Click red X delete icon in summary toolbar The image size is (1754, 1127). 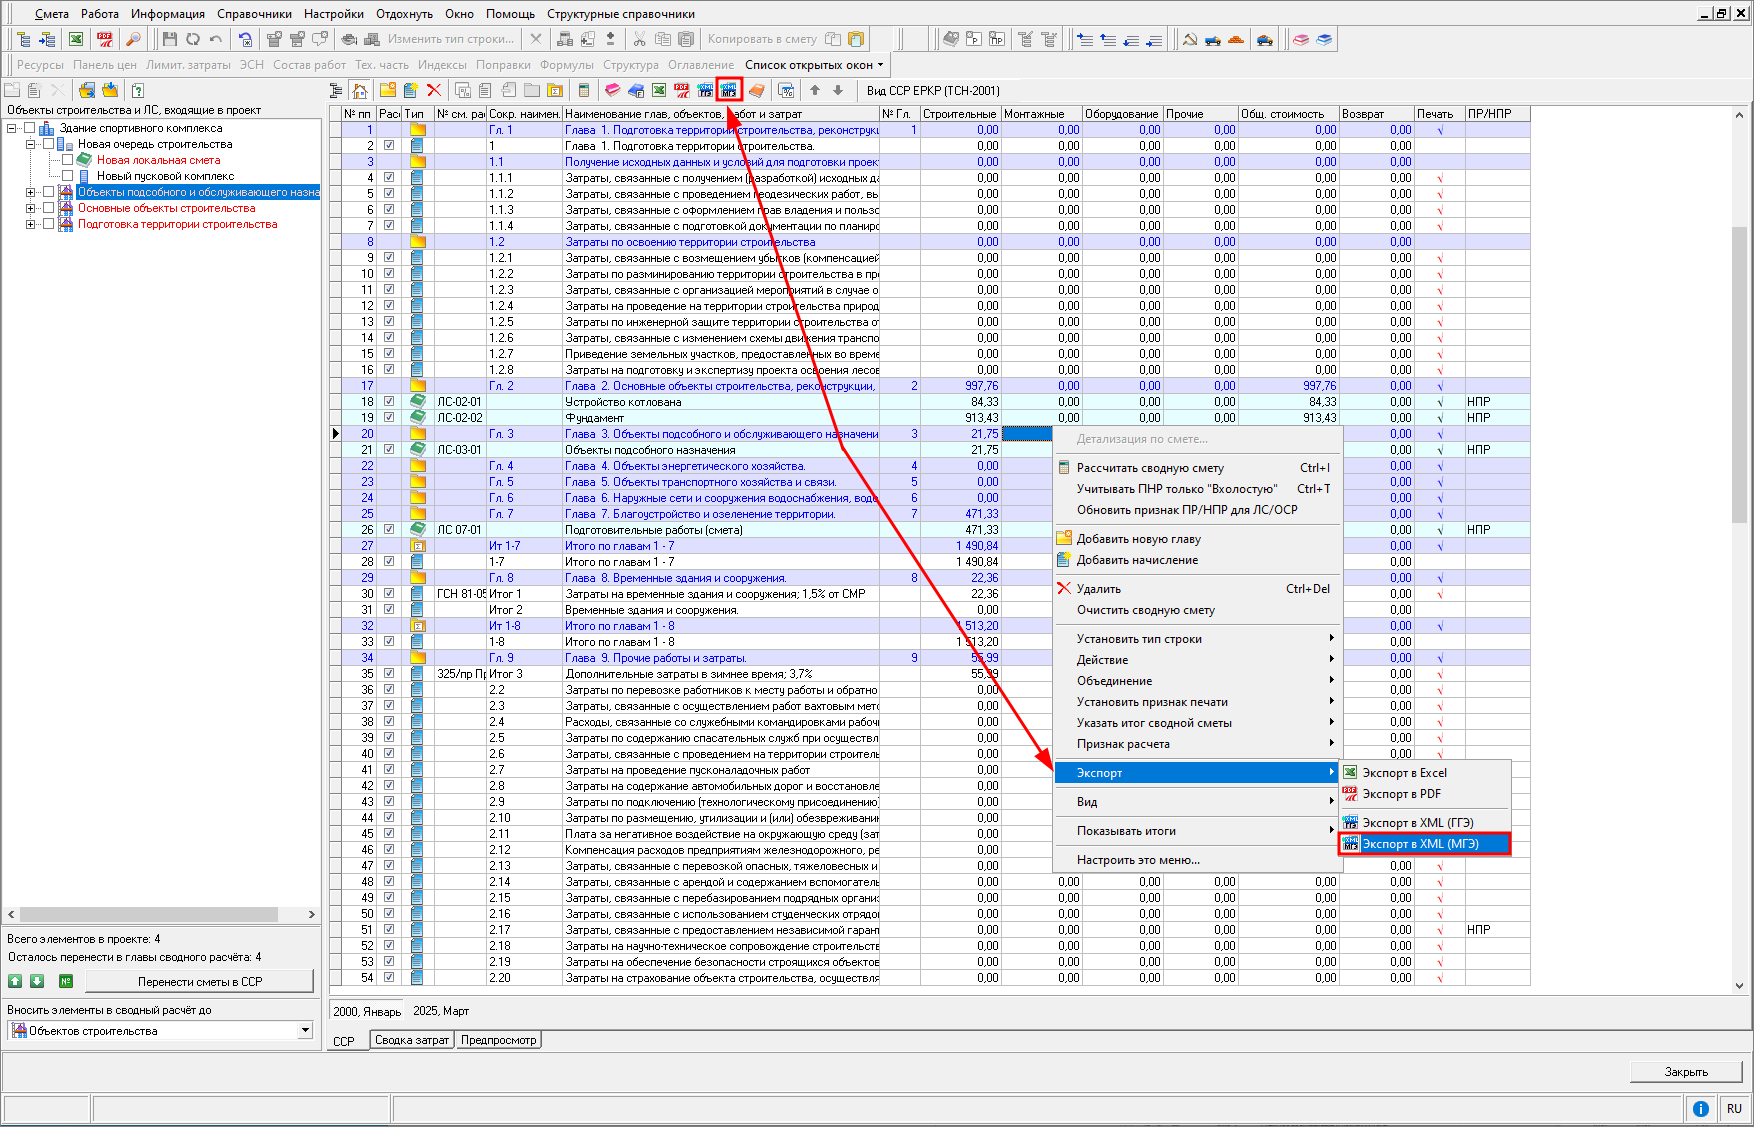coord(434,90)
